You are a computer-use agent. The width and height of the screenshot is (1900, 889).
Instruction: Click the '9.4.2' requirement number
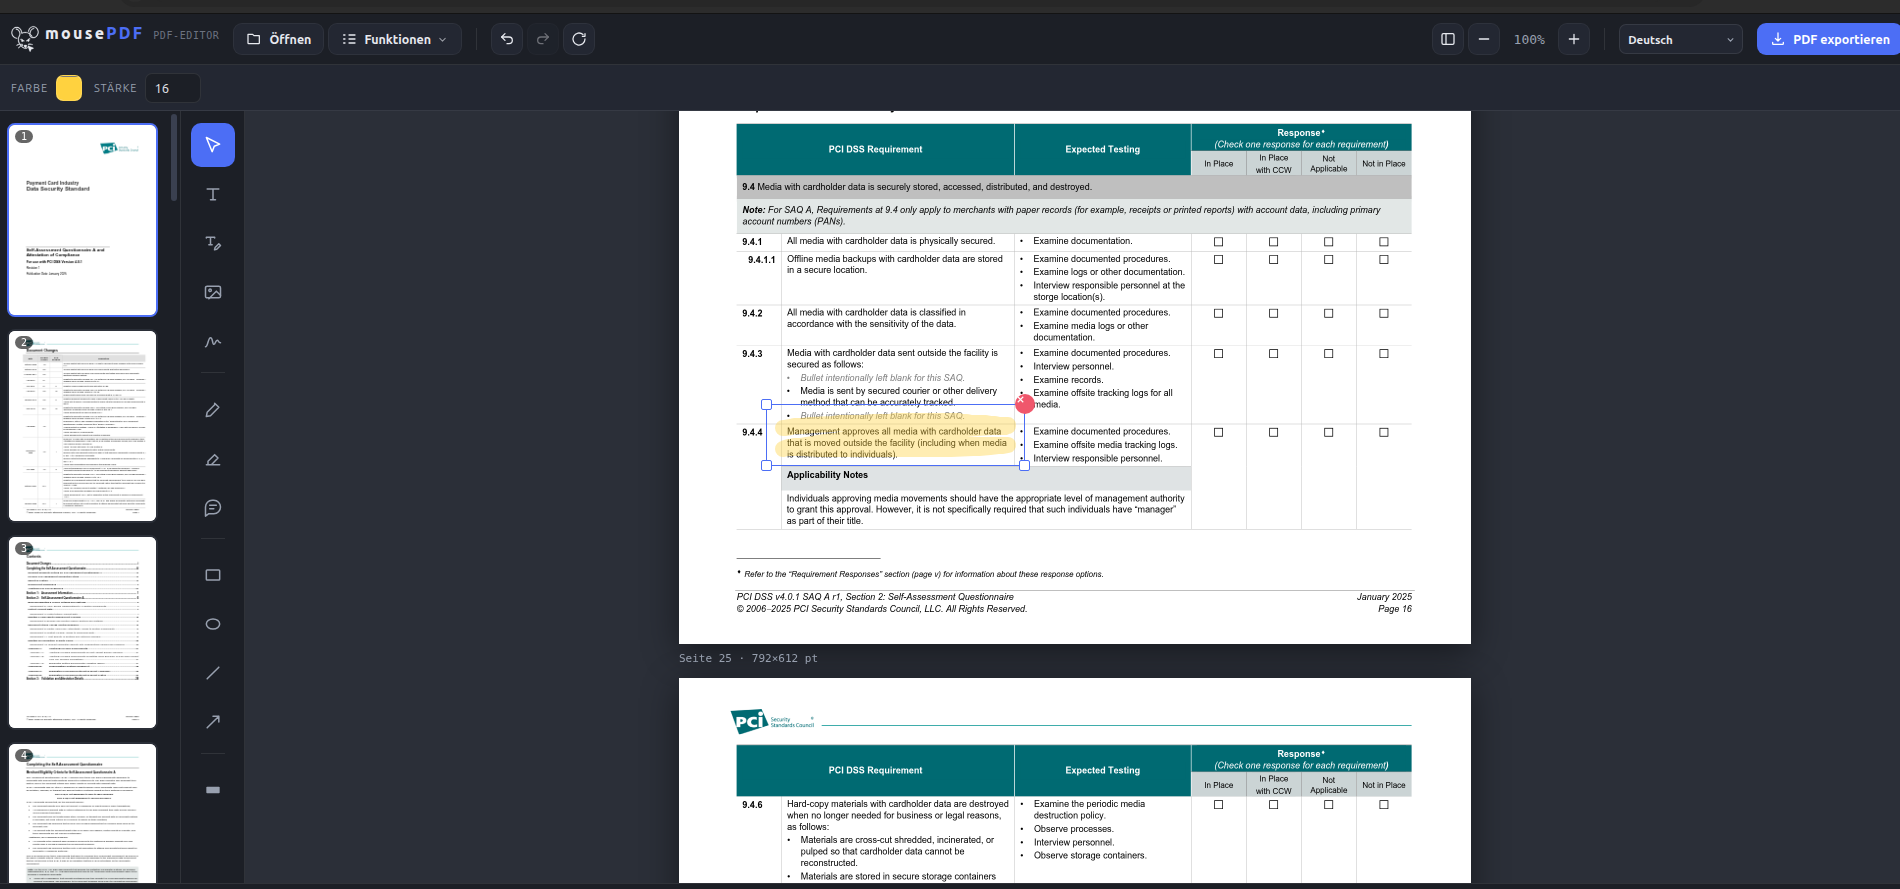point(752,314)
